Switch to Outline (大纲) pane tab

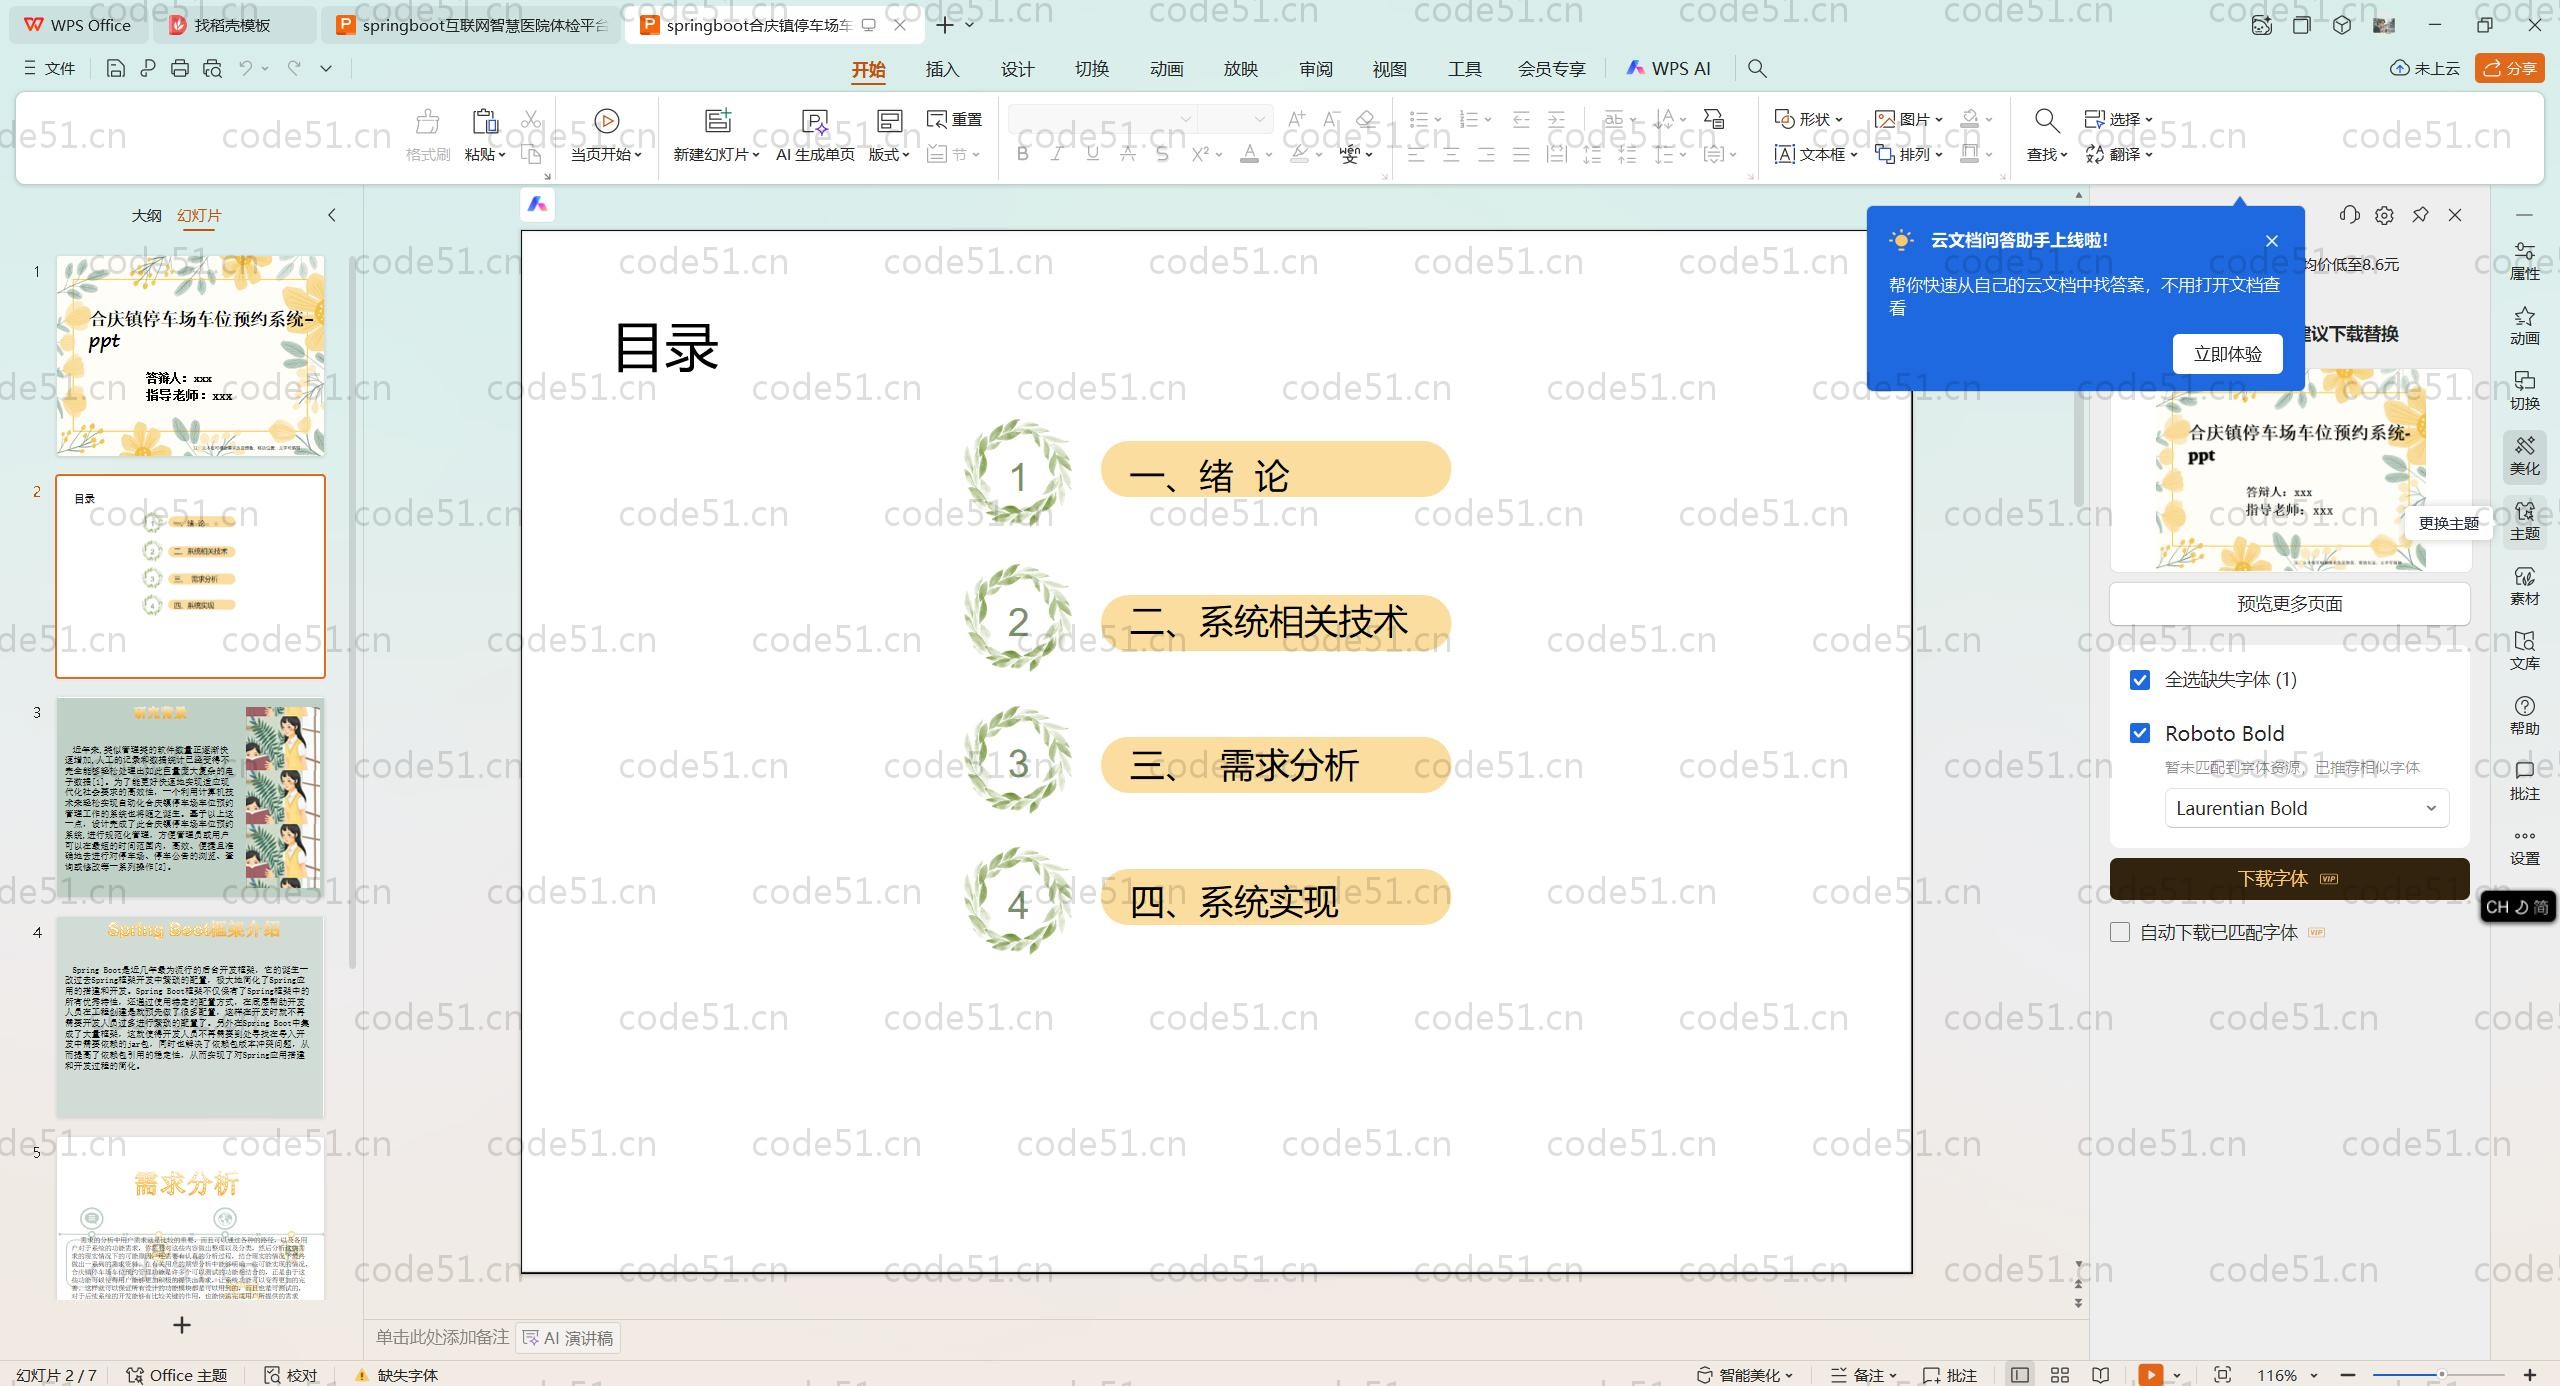pos(146,215)
